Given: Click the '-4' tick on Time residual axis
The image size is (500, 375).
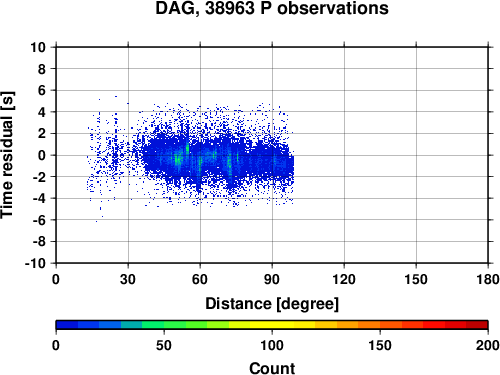Looking at the screenshot, I should (x=39, y=199).
